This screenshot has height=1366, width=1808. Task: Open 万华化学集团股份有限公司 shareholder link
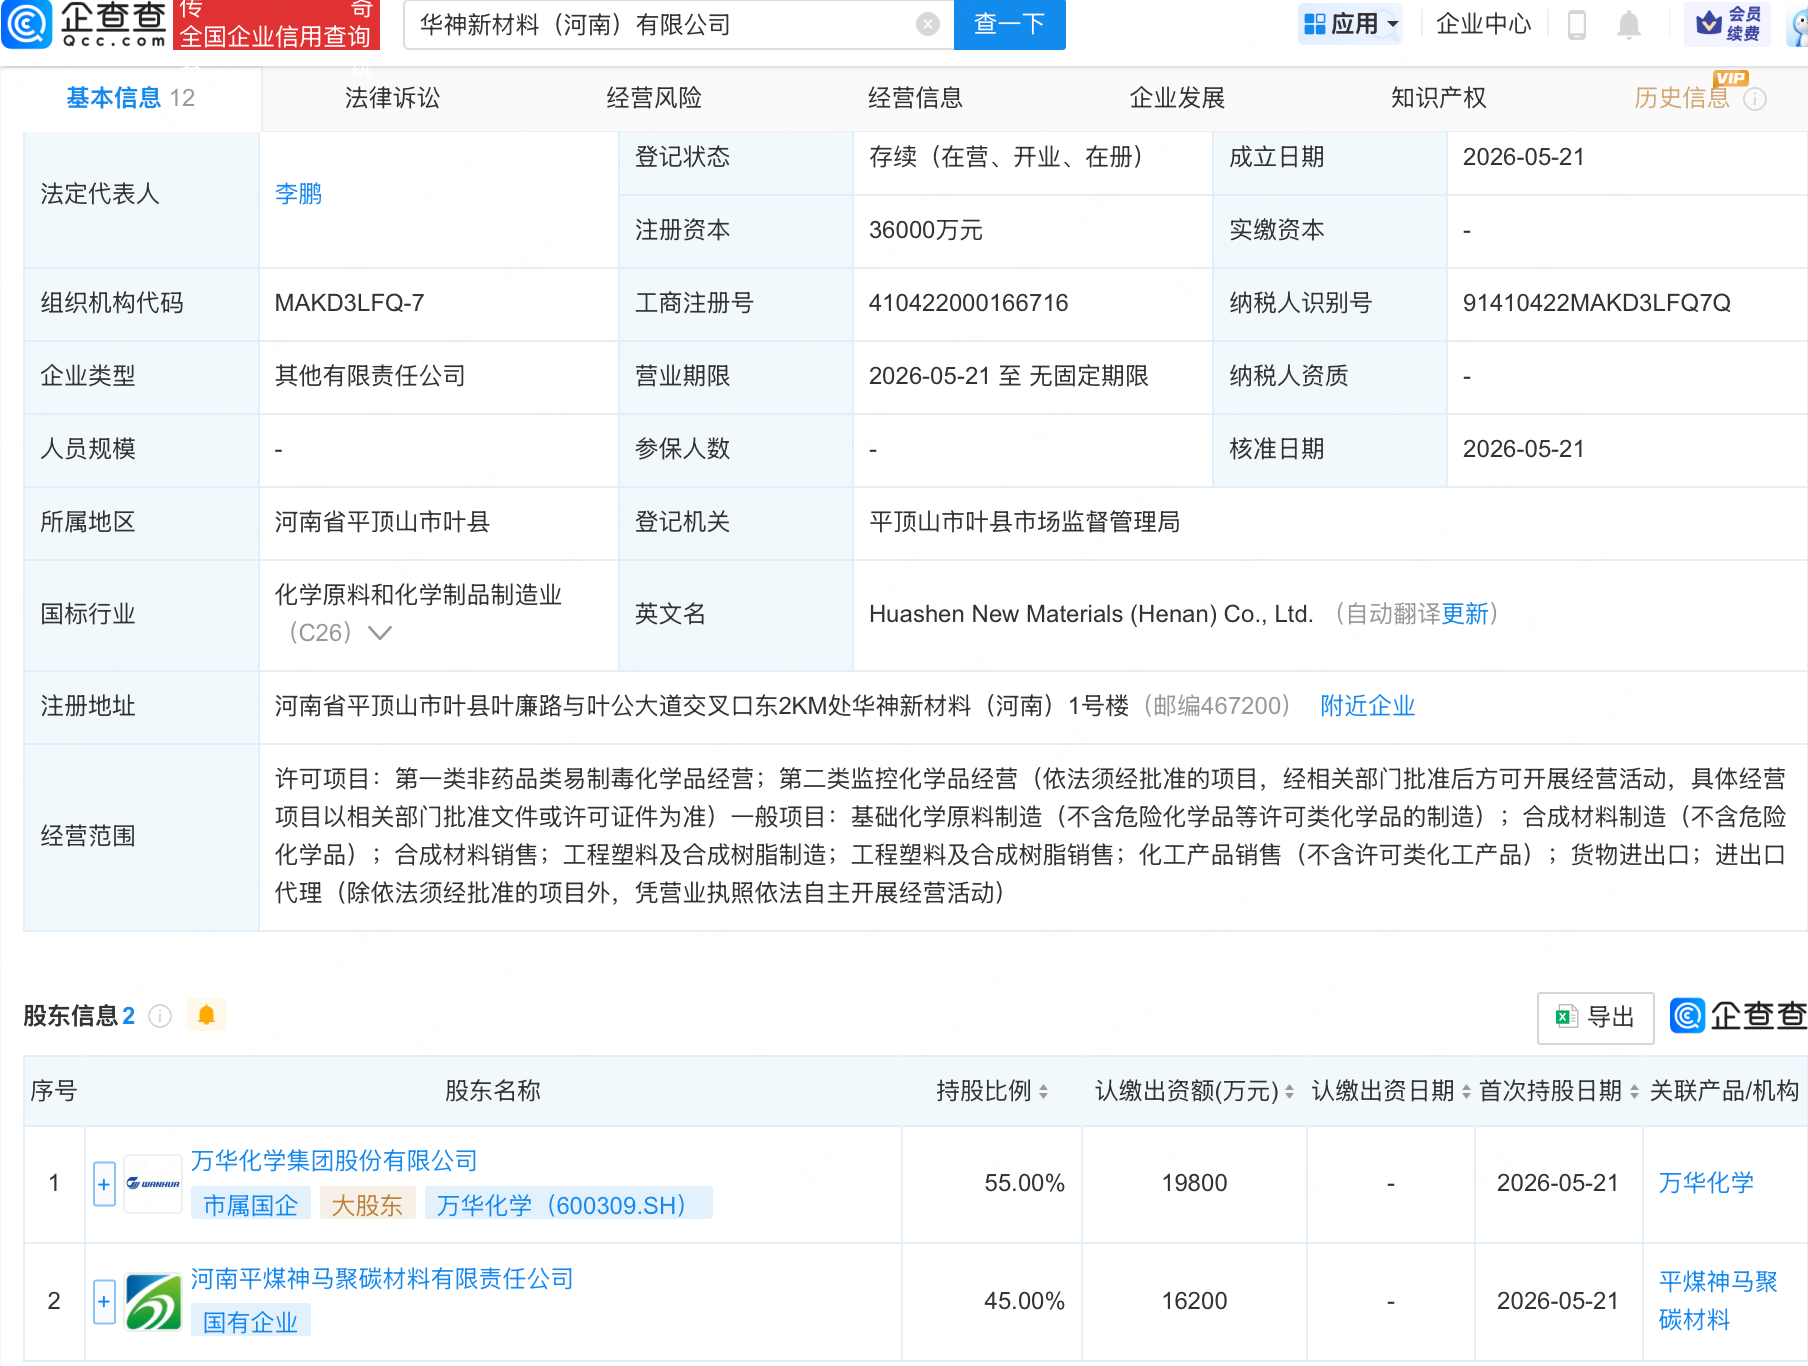click(334, 1161)
